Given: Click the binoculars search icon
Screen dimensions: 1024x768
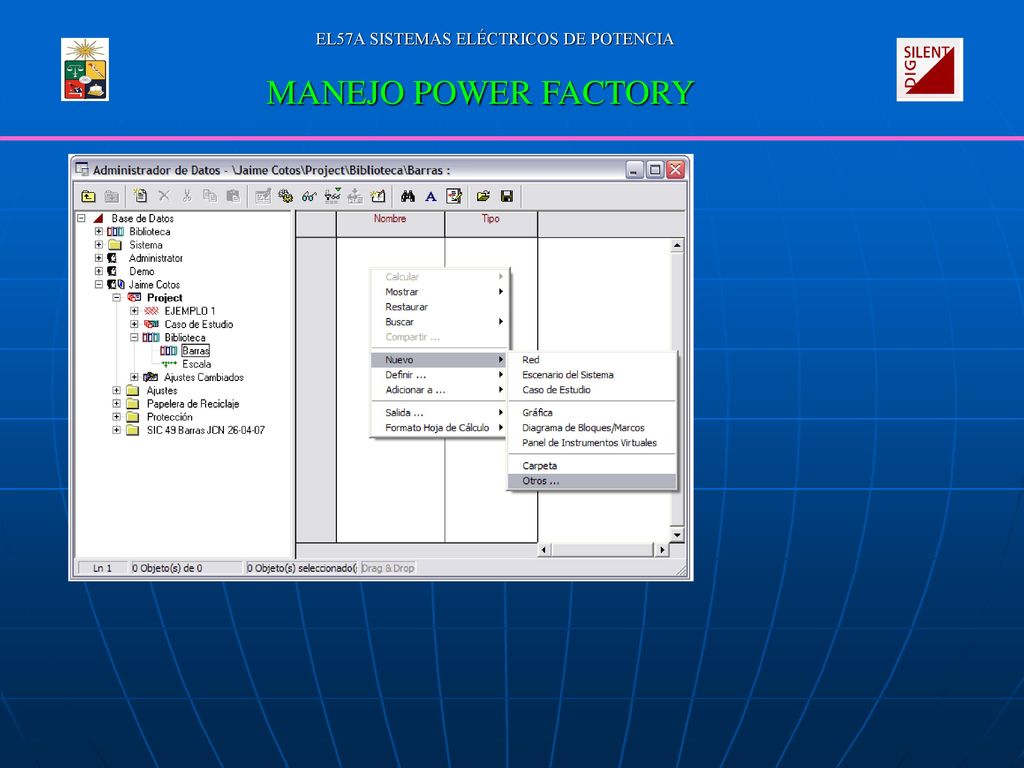Looking at the screenshot, I should coord(408,196).
